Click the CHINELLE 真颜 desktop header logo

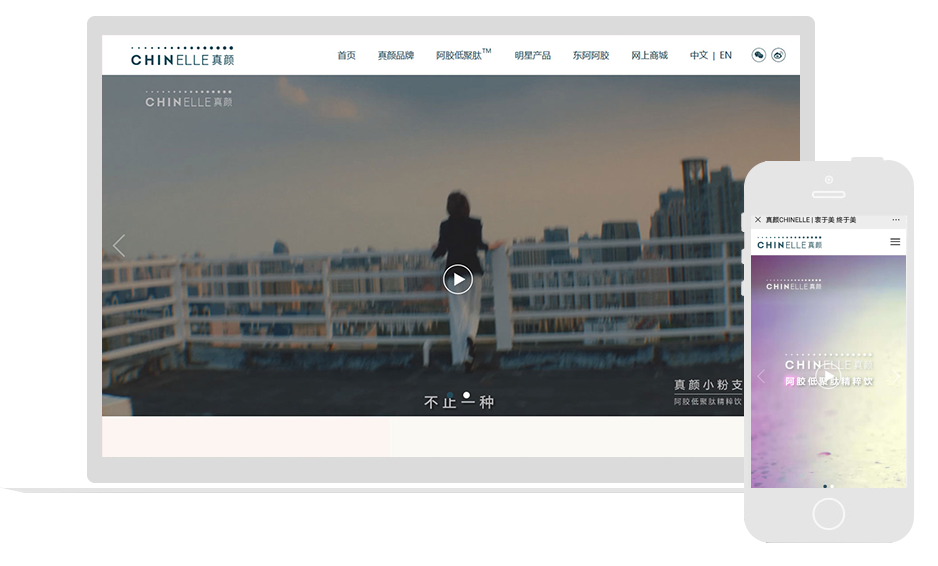(x=182, y=56)
